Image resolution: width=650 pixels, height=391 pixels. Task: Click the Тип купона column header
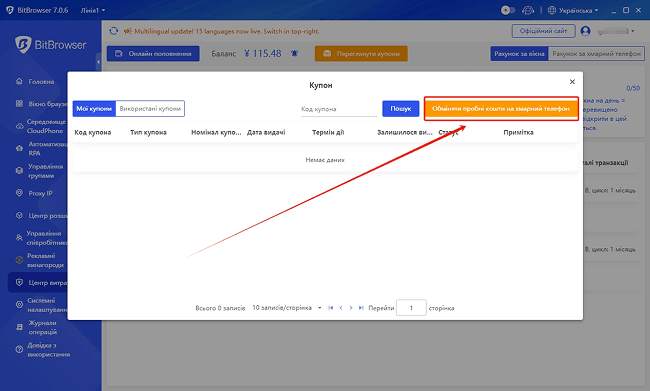click(x=148, y=132)
